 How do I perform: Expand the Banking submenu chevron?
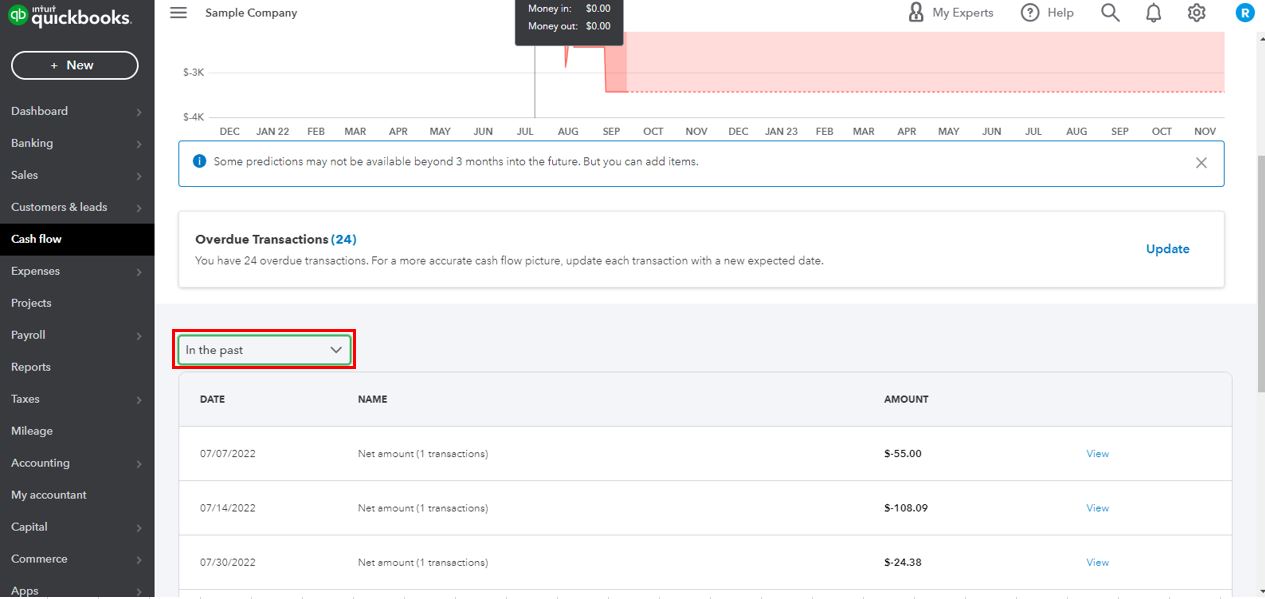[139, 144]
